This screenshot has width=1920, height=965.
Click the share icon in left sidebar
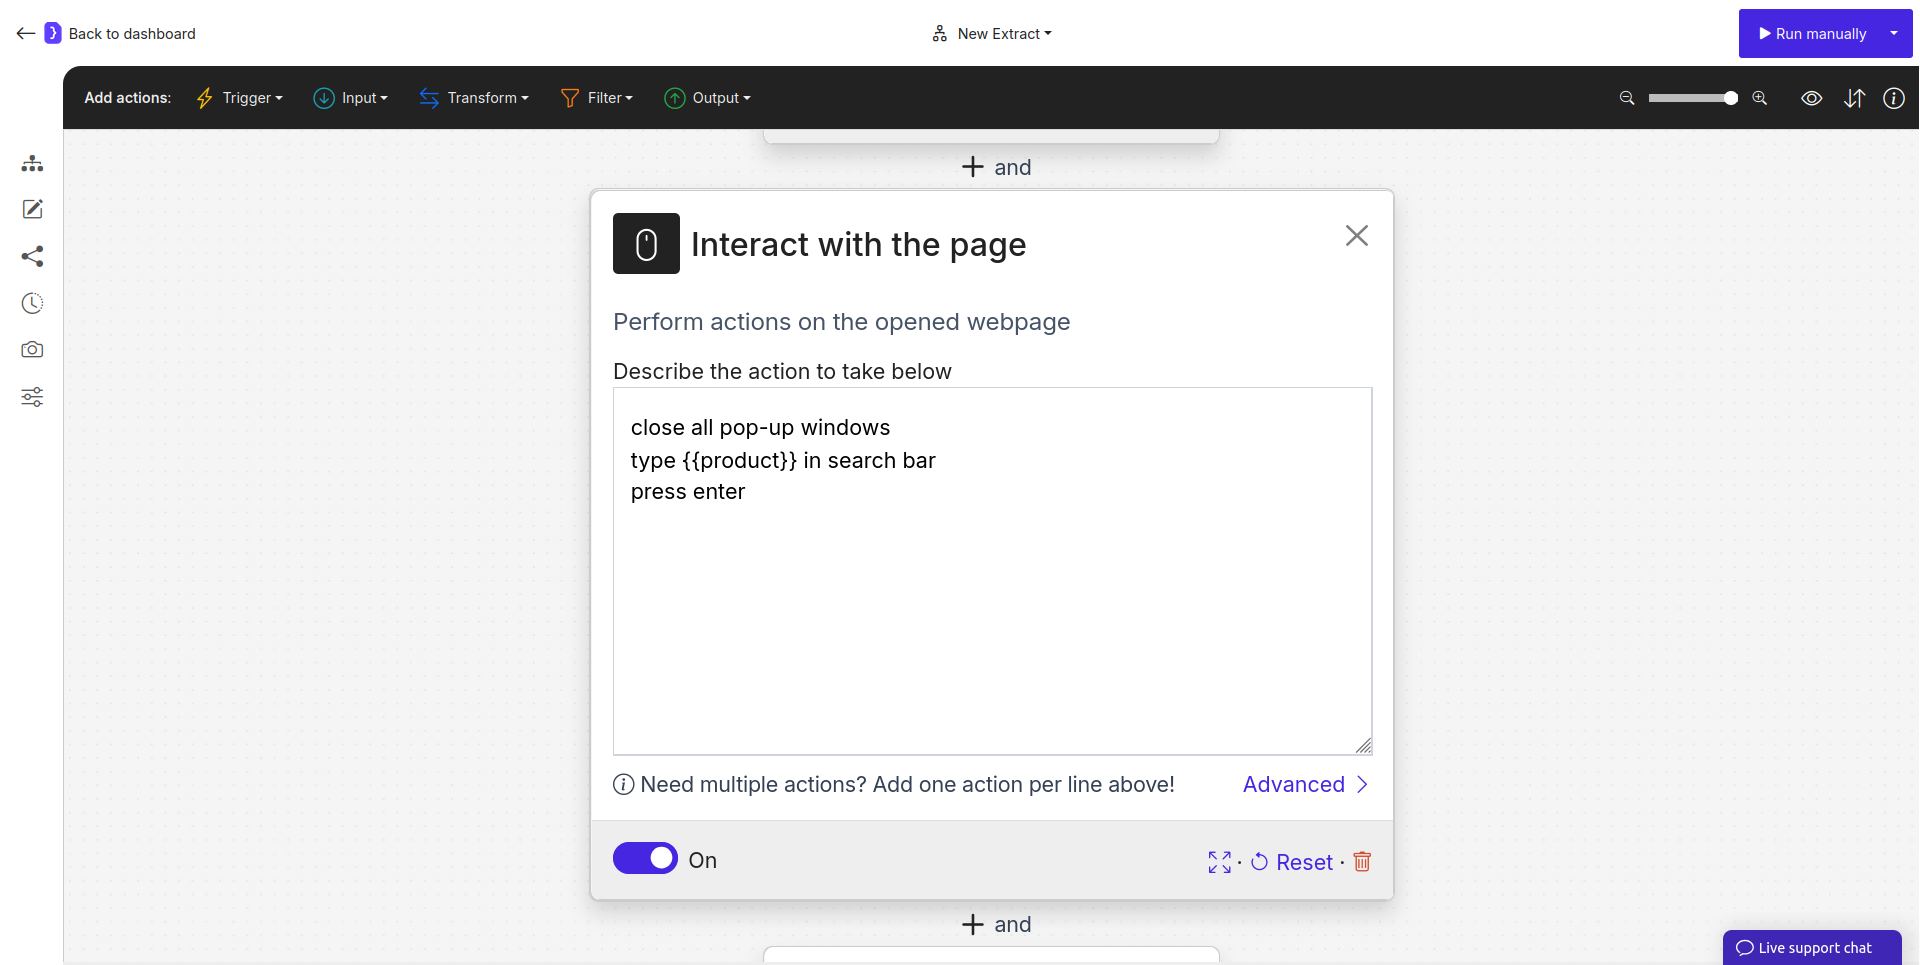pyautogui.click(x=32, y=257)
